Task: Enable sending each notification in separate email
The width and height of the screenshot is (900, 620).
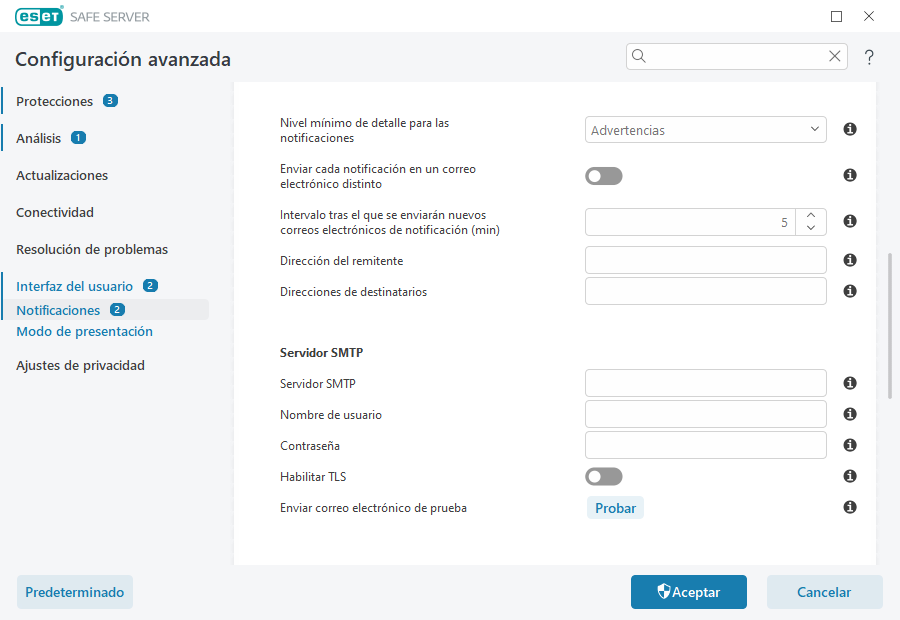Action: tap(603, 175)
